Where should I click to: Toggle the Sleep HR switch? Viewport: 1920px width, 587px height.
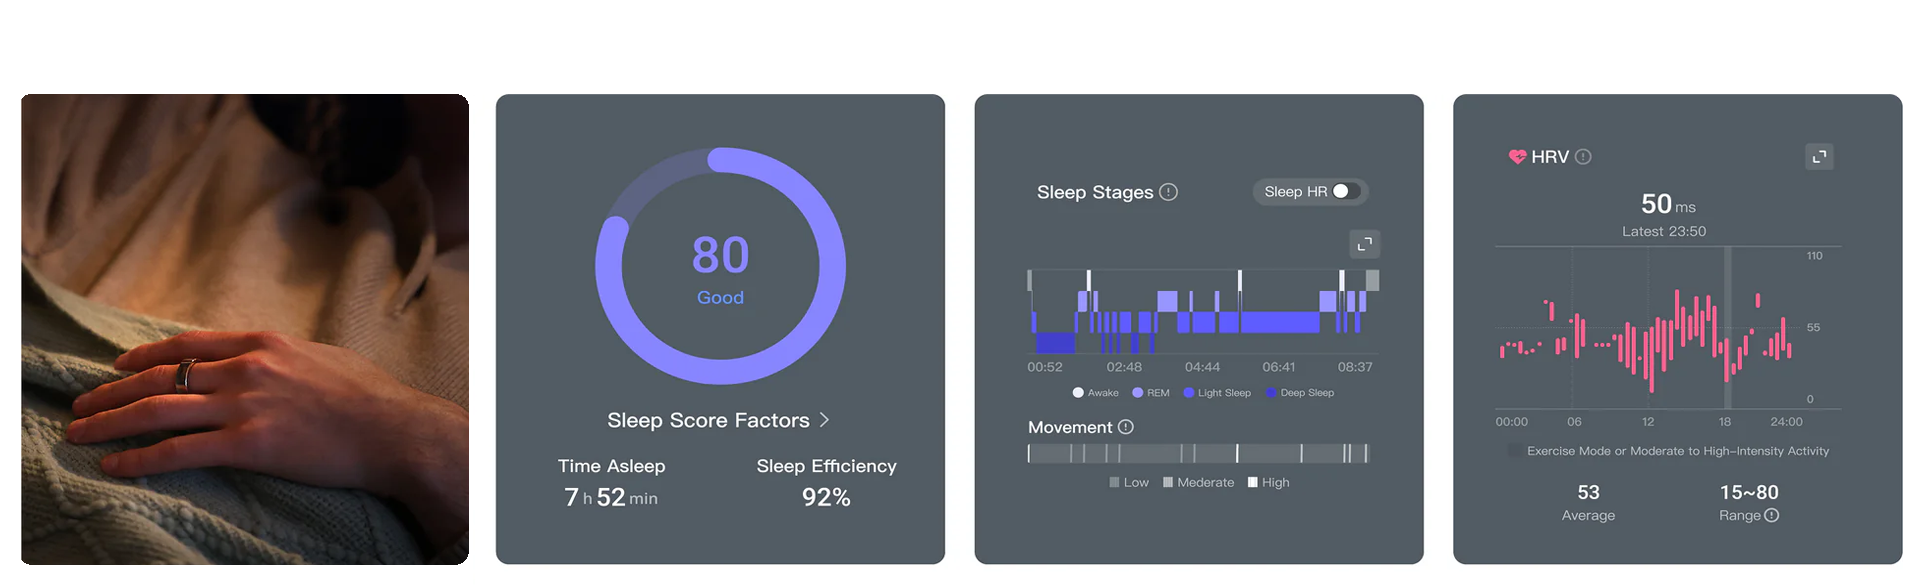coord(1346,191)
